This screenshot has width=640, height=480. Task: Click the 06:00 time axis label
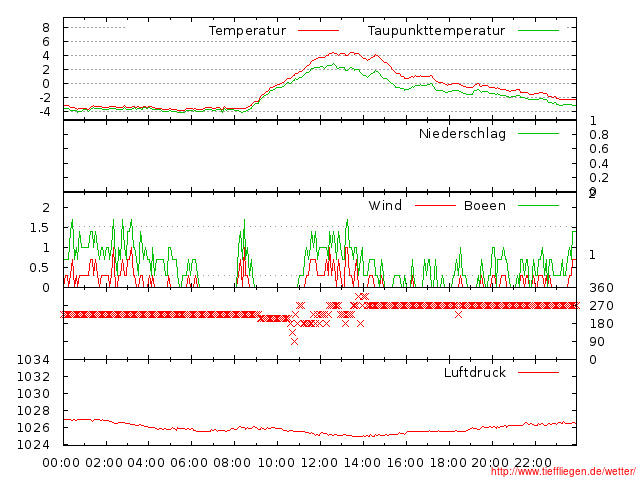tap(189, 463)
